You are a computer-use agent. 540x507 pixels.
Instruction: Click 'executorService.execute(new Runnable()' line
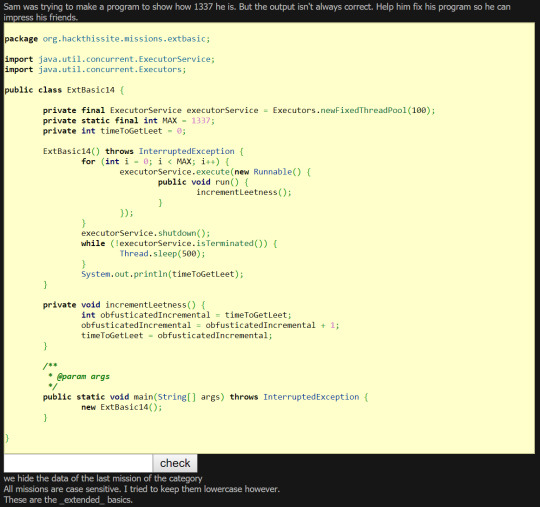pos(215,172)
